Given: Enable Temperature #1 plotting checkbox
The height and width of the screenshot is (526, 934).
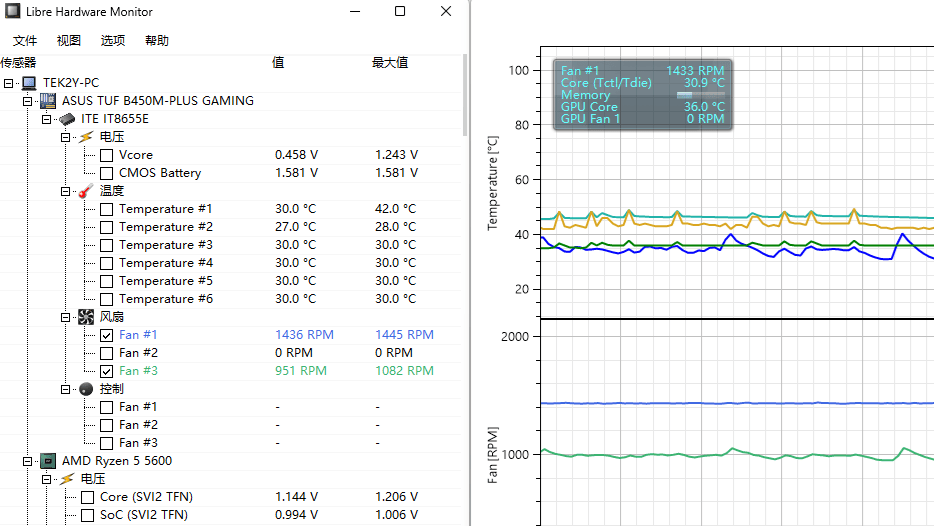Looking at the screenshot, I should [107, 209].
